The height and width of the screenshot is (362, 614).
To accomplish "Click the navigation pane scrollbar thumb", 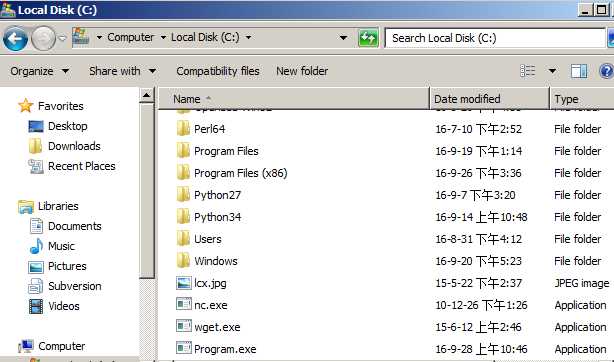I will 146,190.
